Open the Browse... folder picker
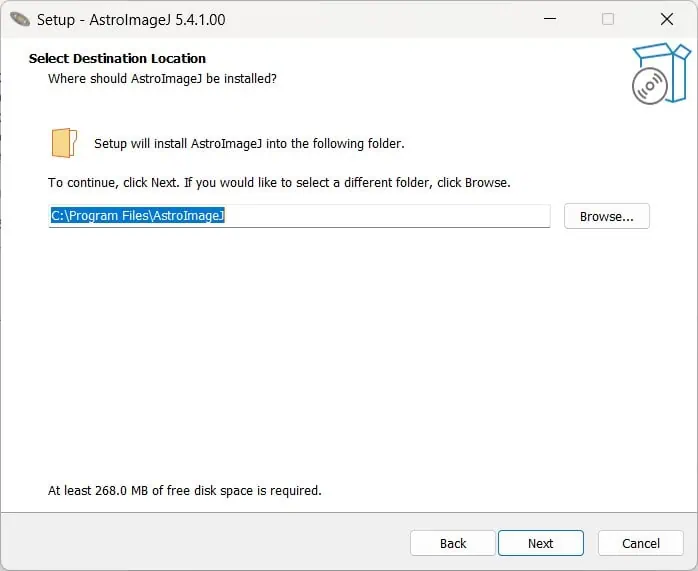Screen dimensions: 698x571 tap(606, 216)
